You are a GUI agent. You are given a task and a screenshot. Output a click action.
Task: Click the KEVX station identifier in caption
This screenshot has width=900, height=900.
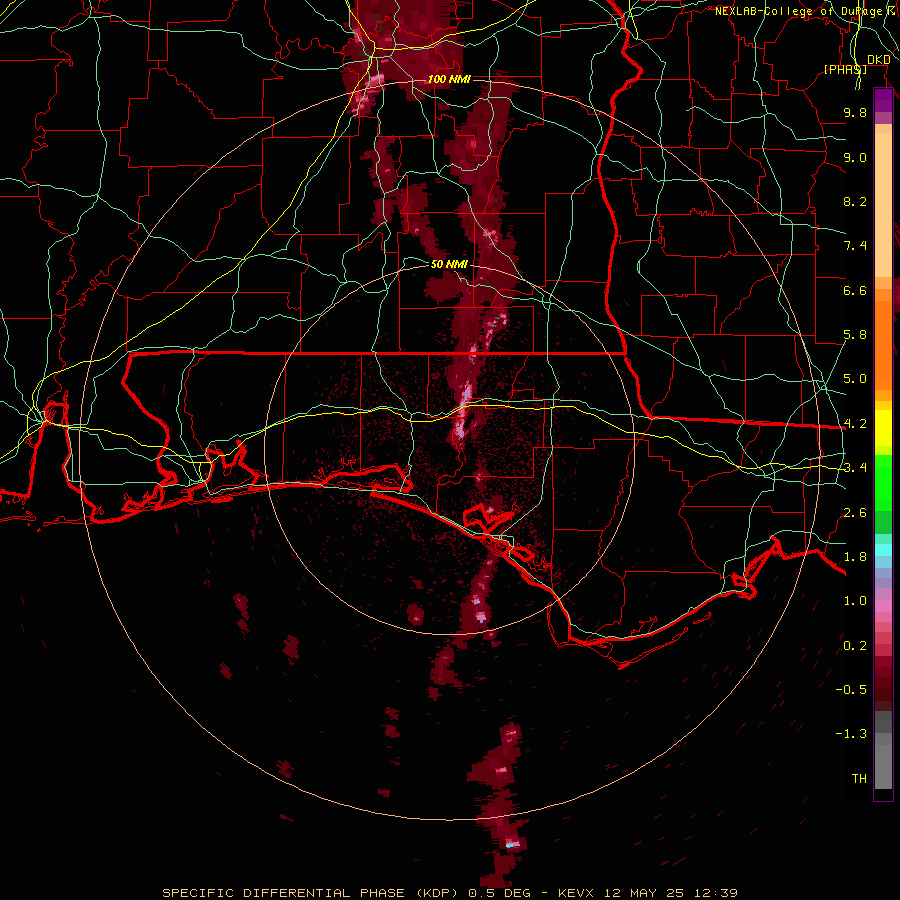coord(577,893)
